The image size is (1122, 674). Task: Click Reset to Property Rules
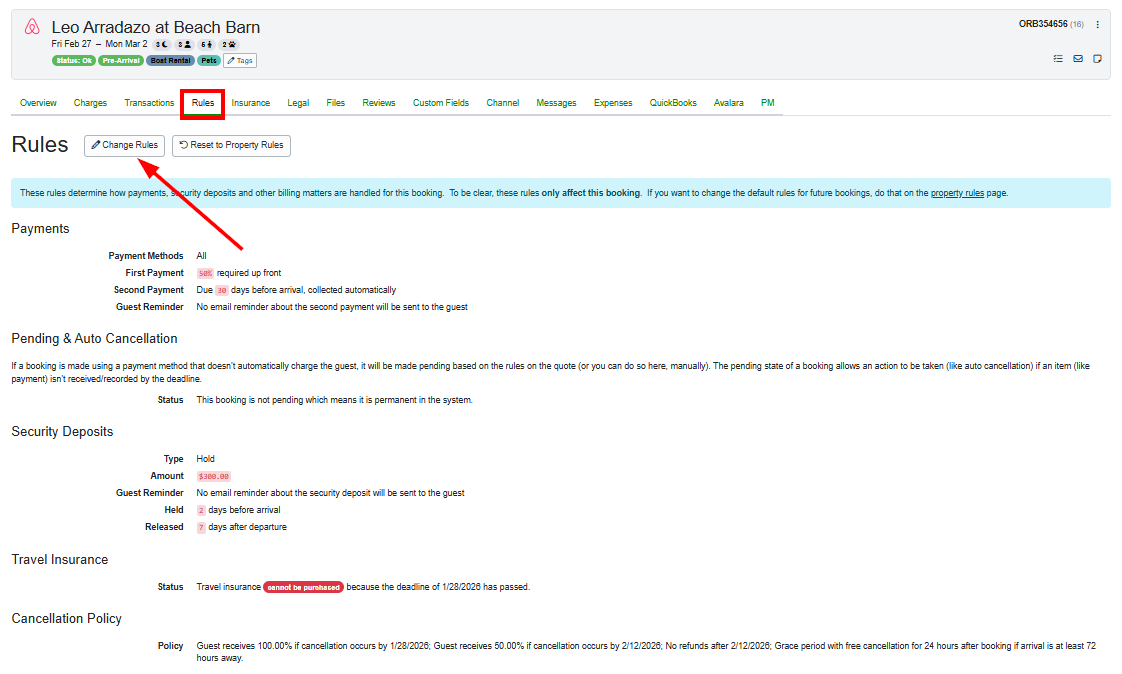point(231,145)
